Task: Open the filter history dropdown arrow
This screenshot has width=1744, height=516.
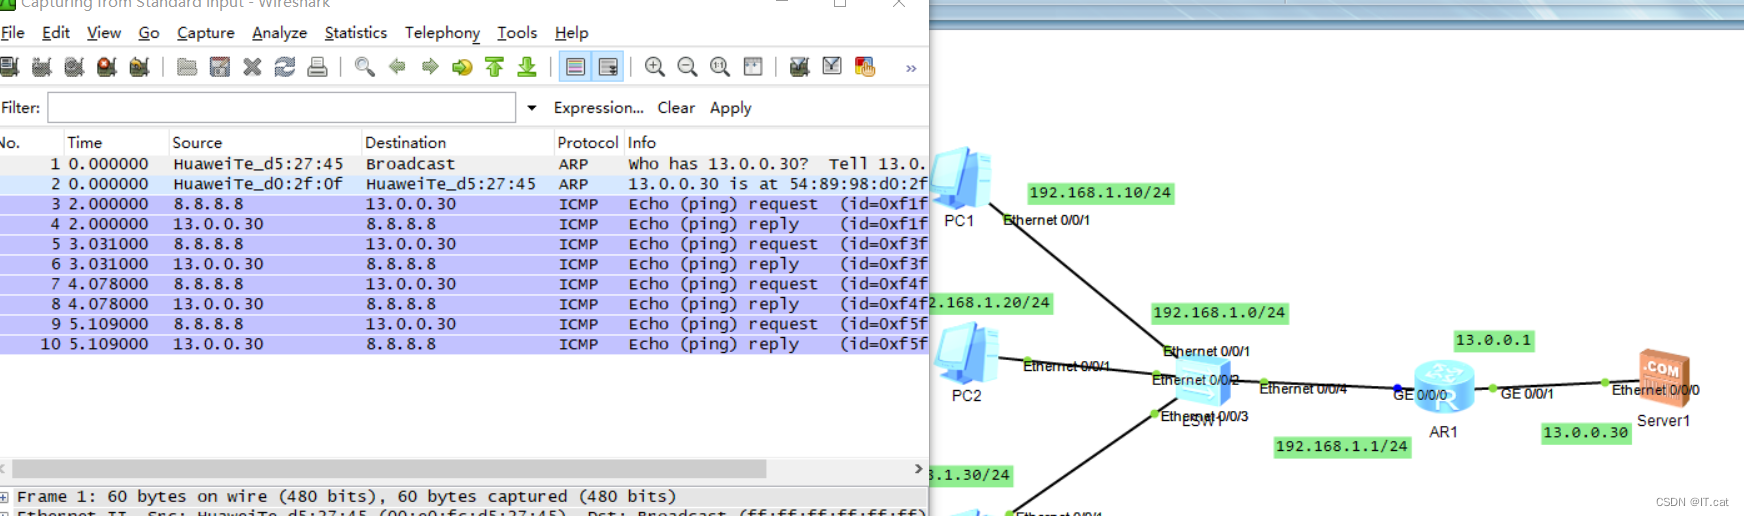Action: [x=532, y=108]
